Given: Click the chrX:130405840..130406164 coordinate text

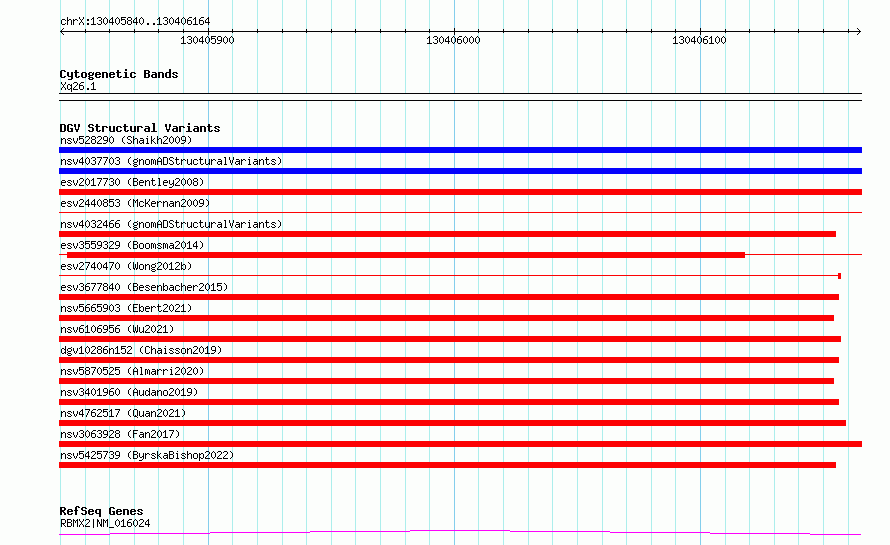Looking at the screenshot, I should coord(135,22).
